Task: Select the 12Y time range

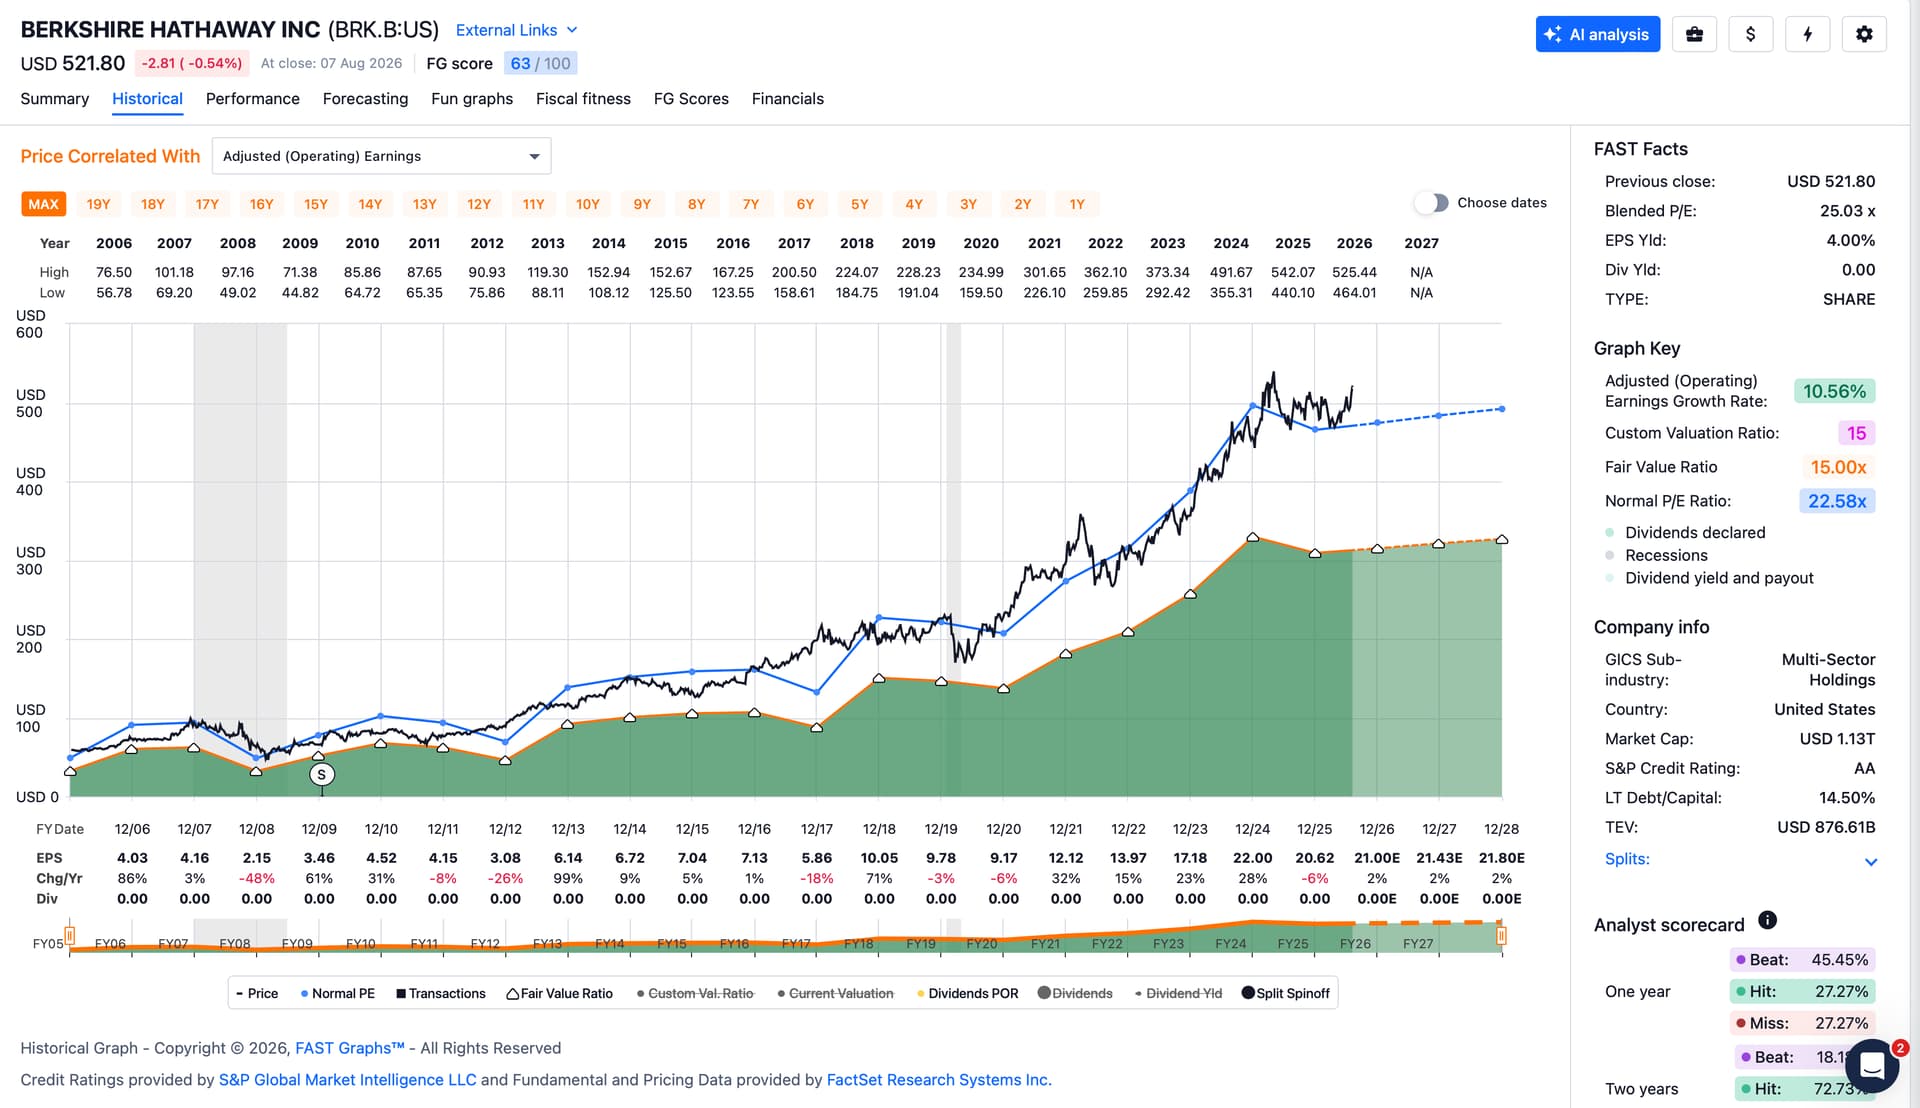Action: (x=479, y=204)
